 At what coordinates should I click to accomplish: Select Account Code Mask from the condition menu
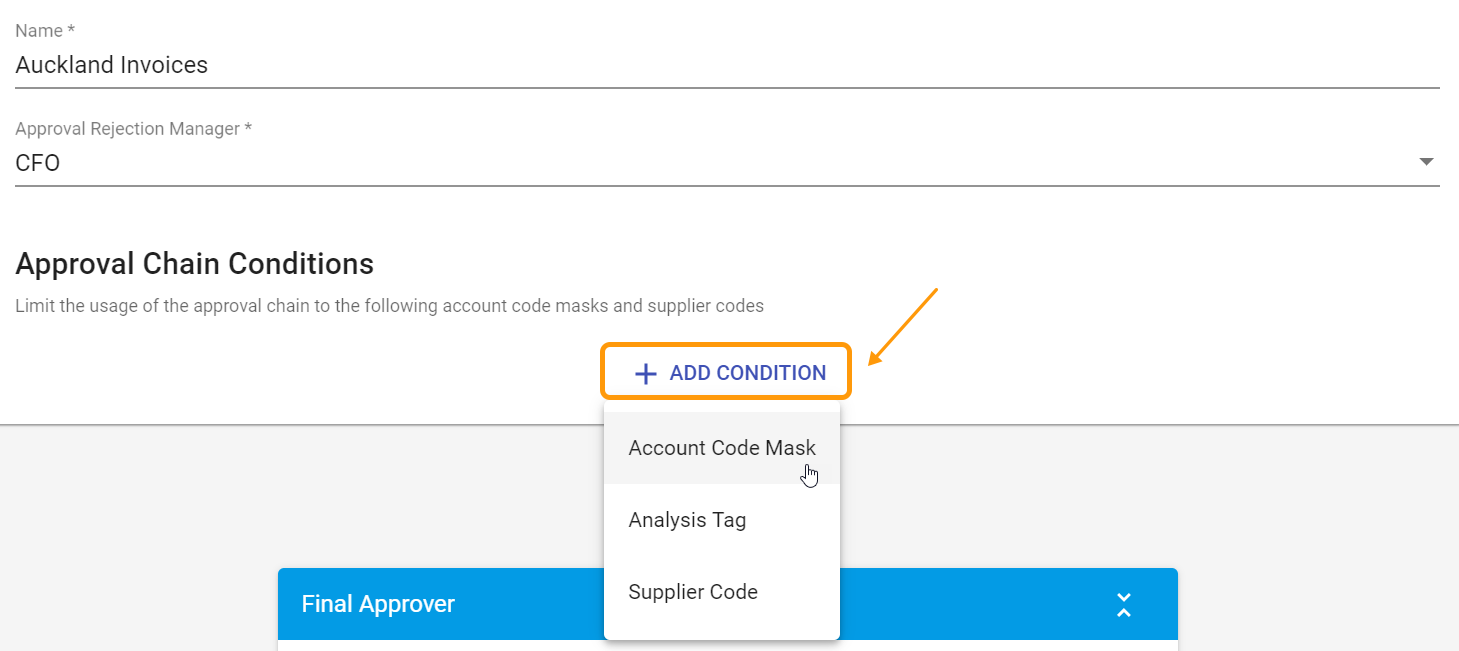pos(722,447)
